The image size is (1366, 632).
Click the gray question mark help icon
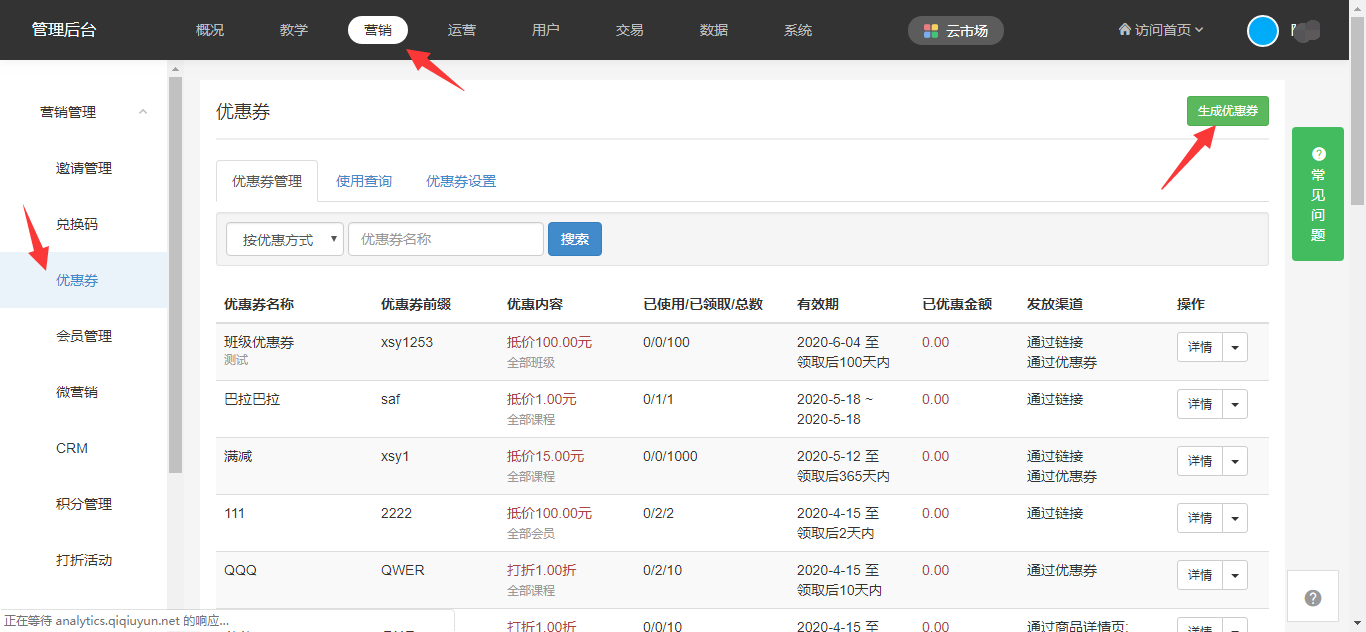(1313, 598)
